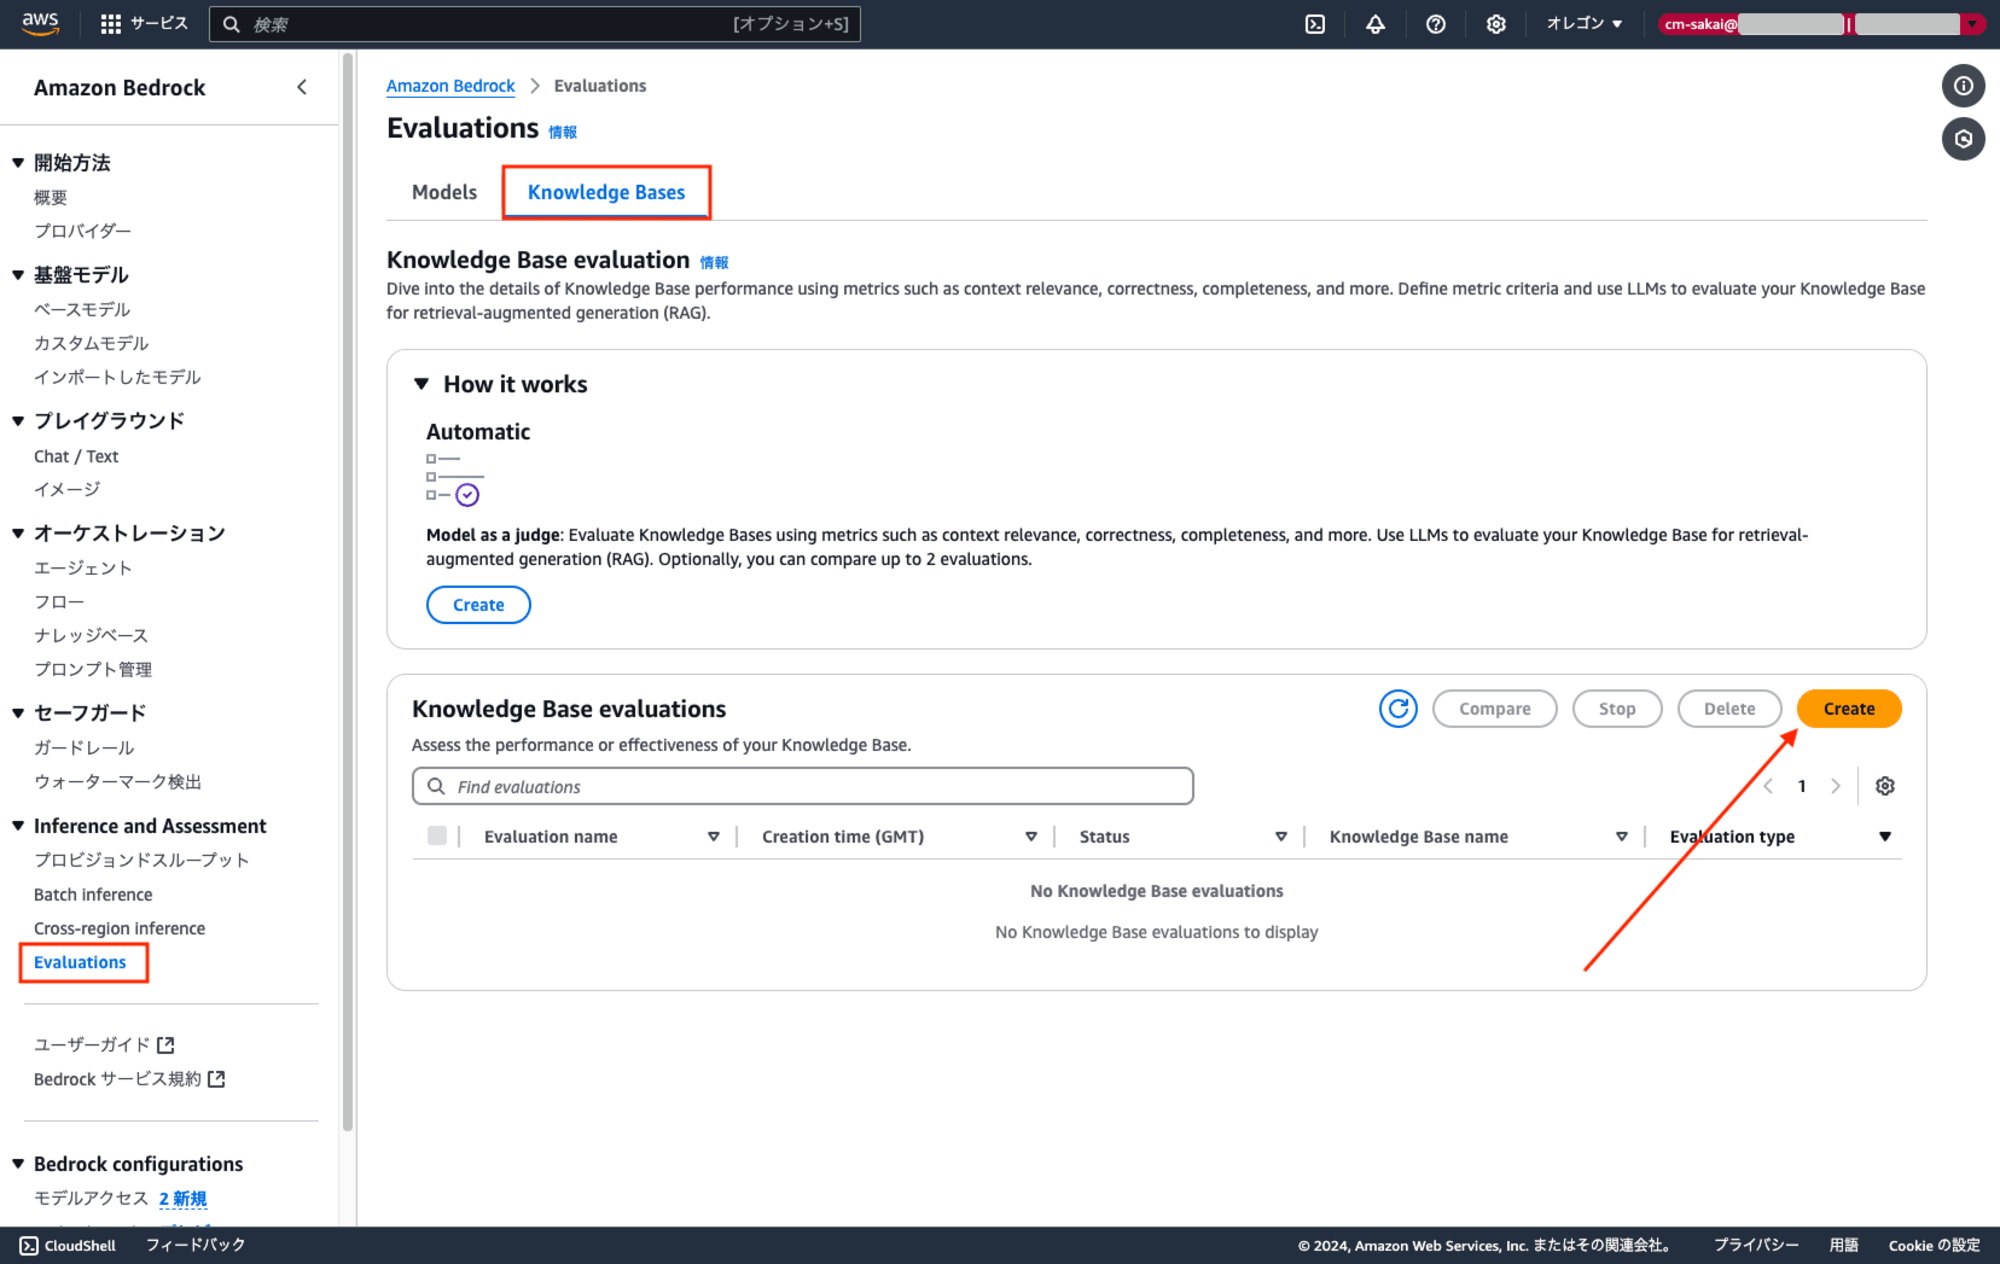The image size is (2000, 1264).
Task: Collapse the 基盤モデル sidebar section
Action: (x=18, y=275)
